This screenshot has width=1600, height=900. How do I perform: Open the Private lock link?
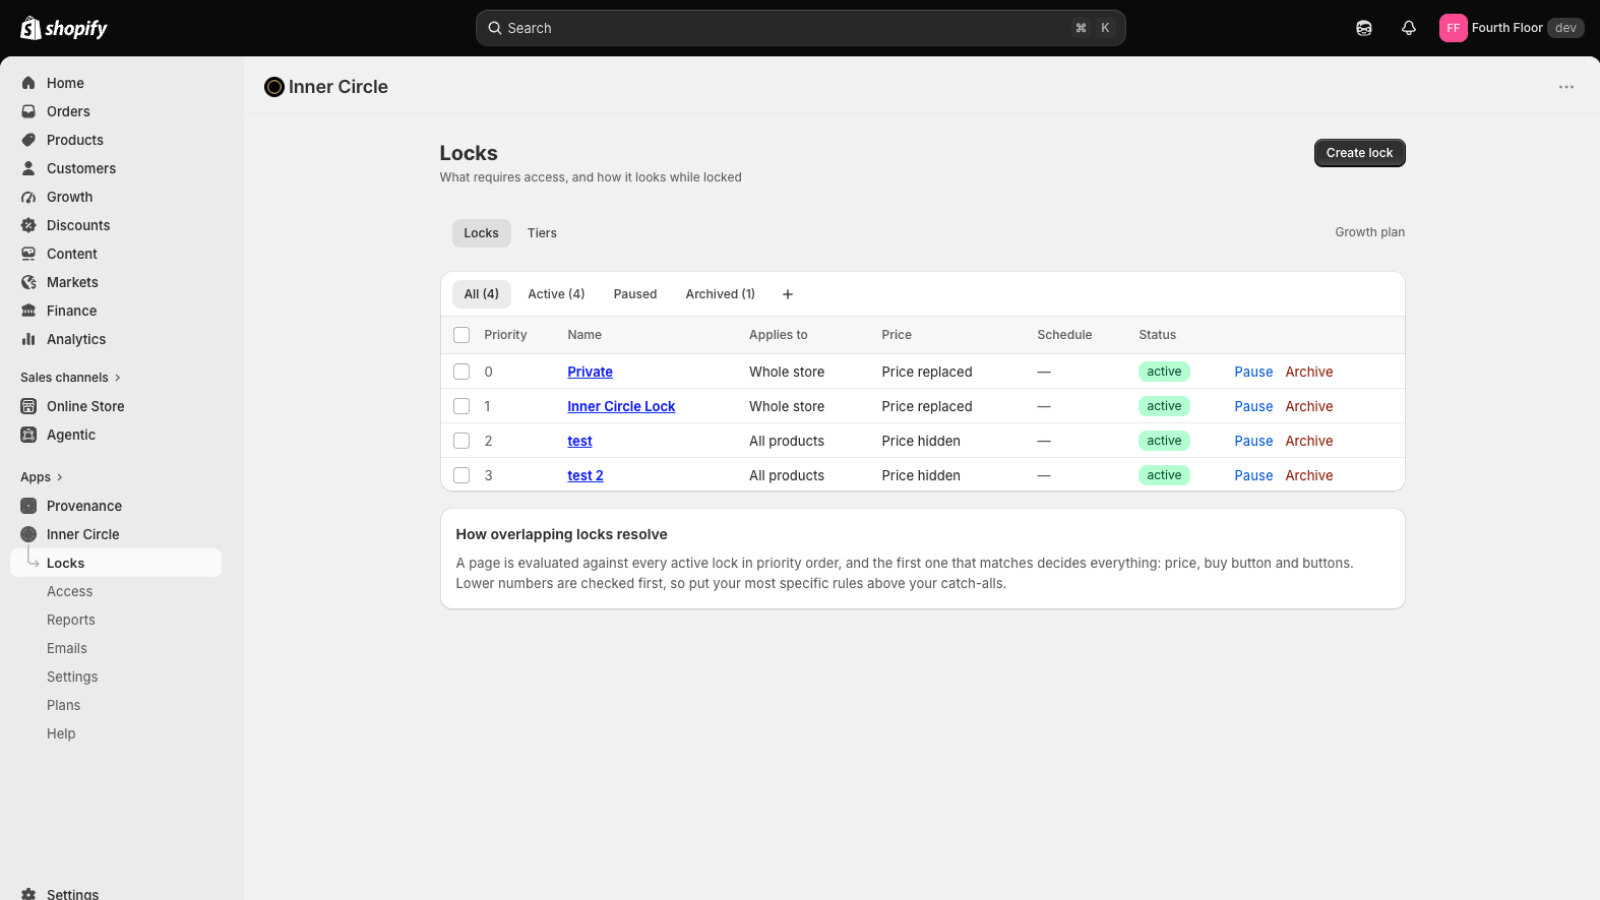point(590,372)
